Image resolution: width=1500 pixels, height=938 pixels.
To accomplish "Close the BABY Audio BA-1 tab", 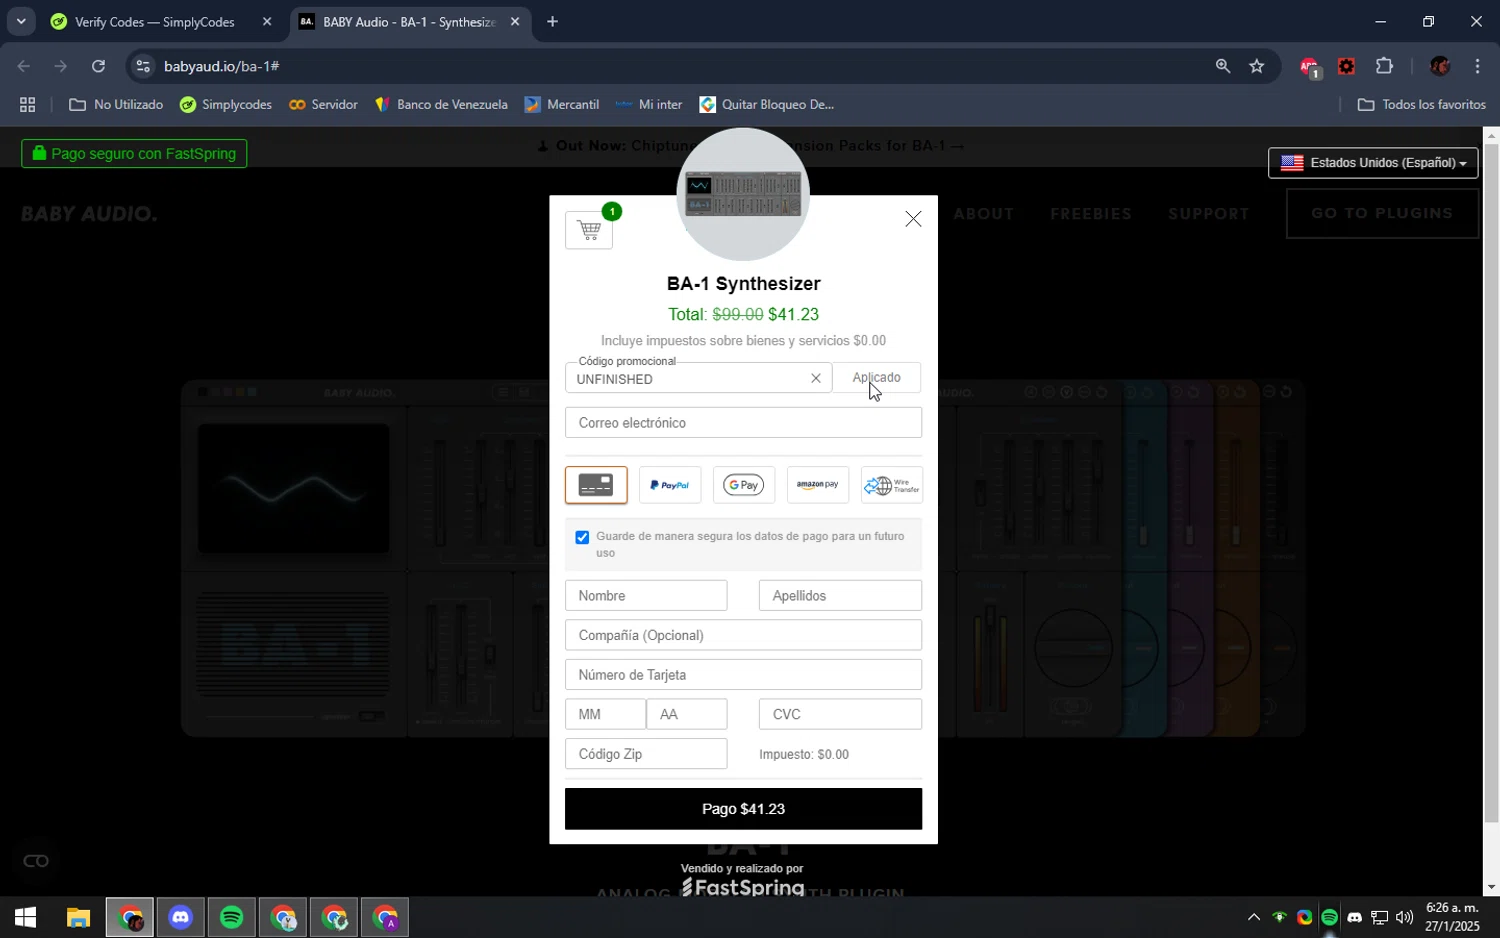I will 515,22.
